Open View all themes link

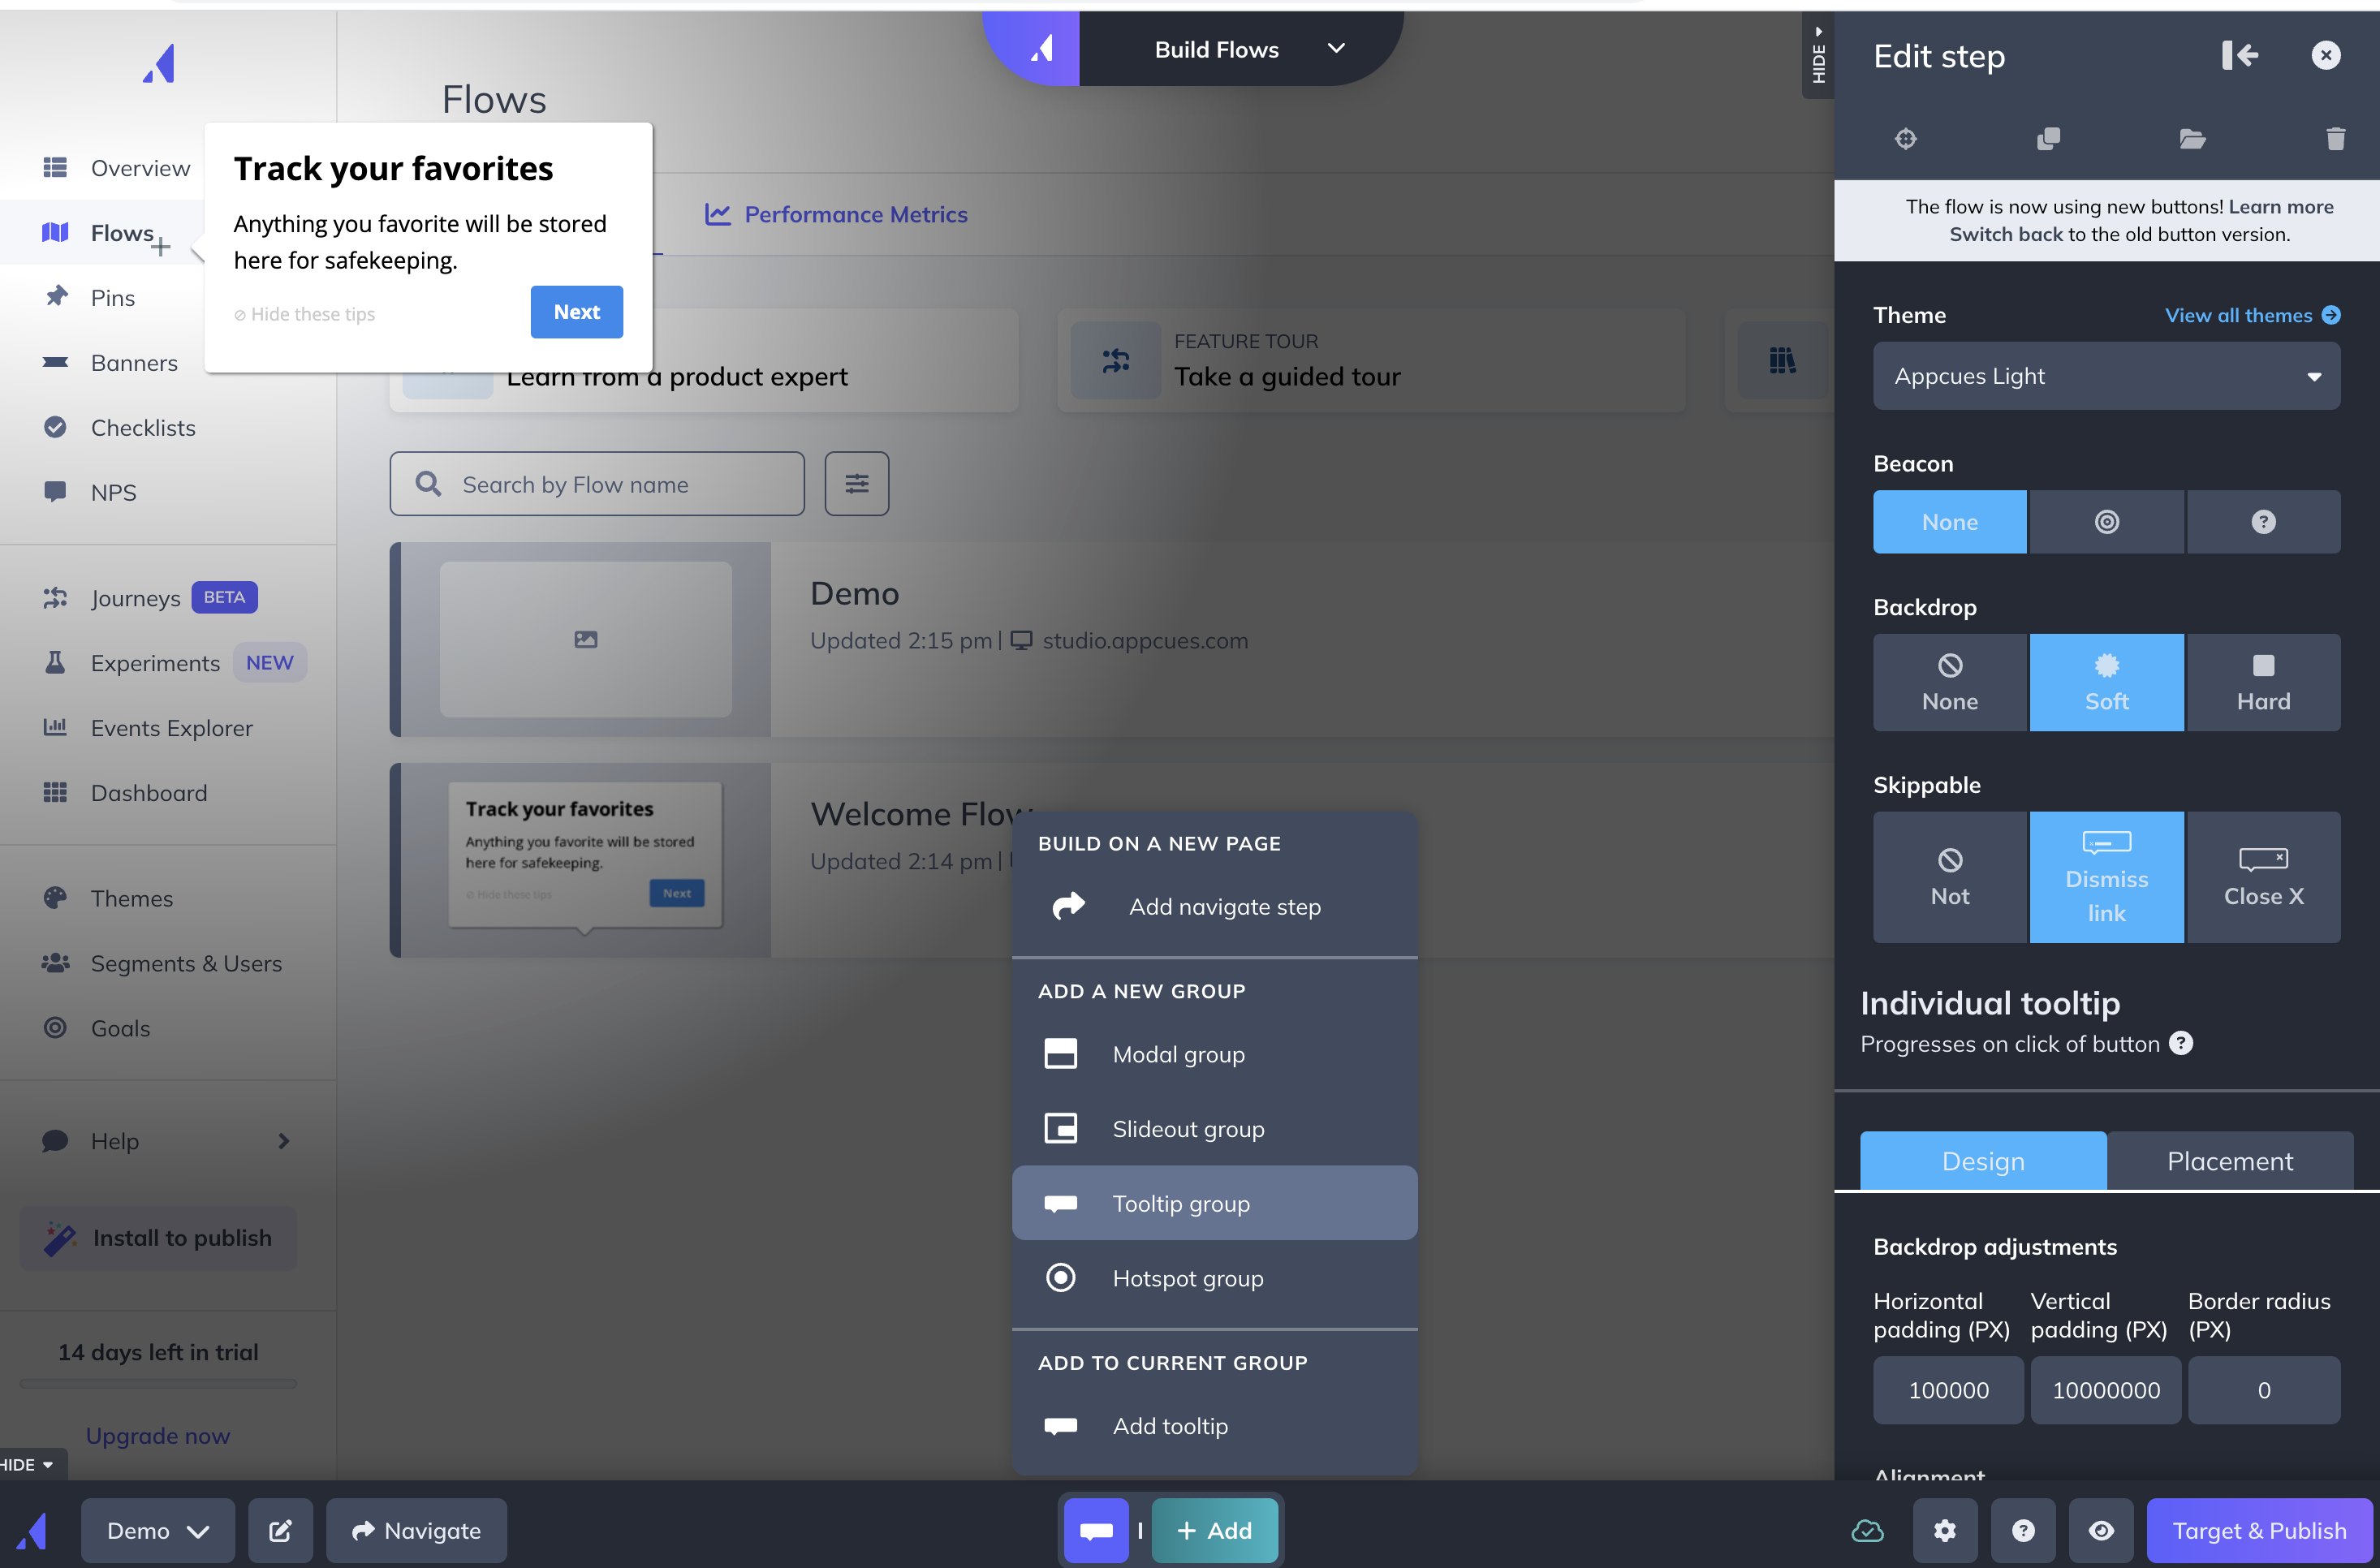(2252, 315)
